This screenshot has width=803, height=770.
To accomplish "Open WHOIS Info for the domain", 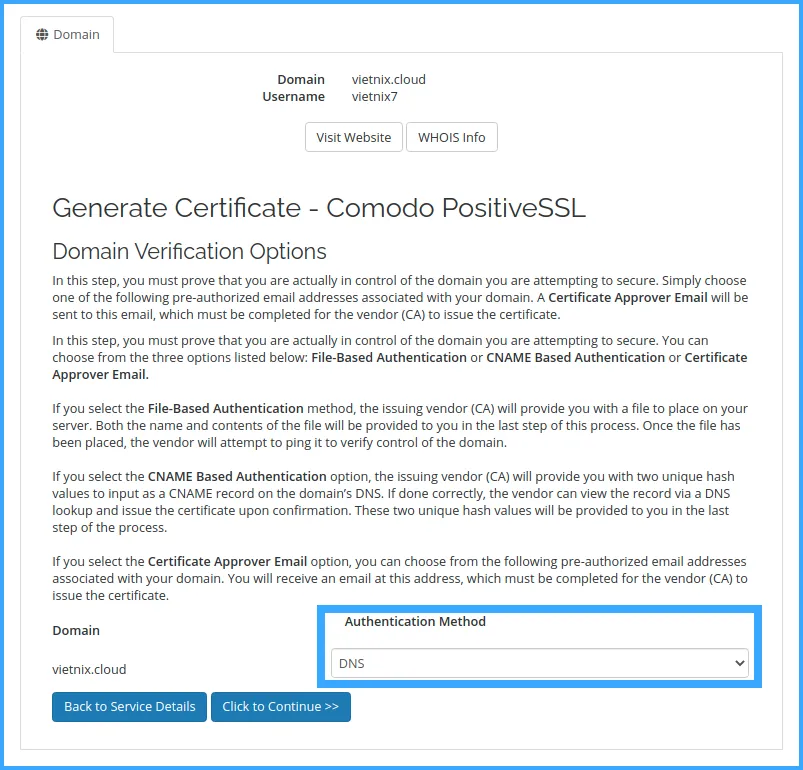I will click(451, 137).
